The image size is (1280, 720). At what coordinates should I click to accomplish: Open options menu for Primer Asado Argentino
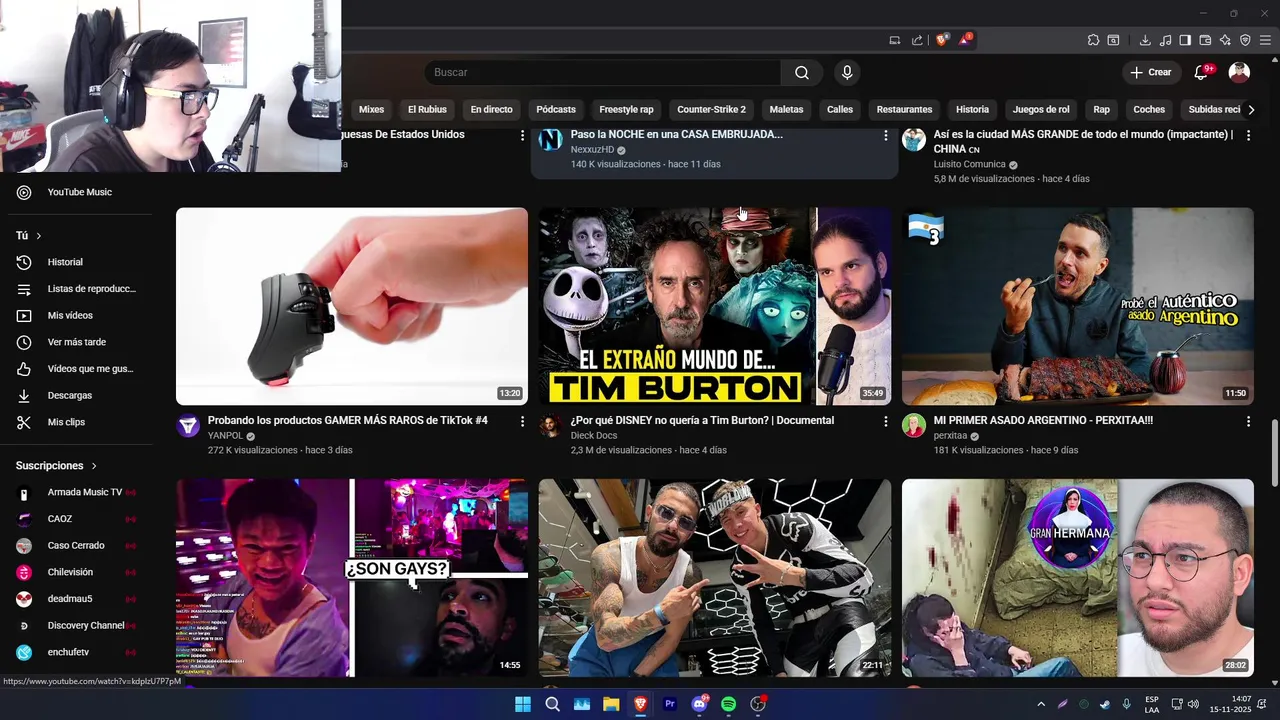tap(1248, 422)
